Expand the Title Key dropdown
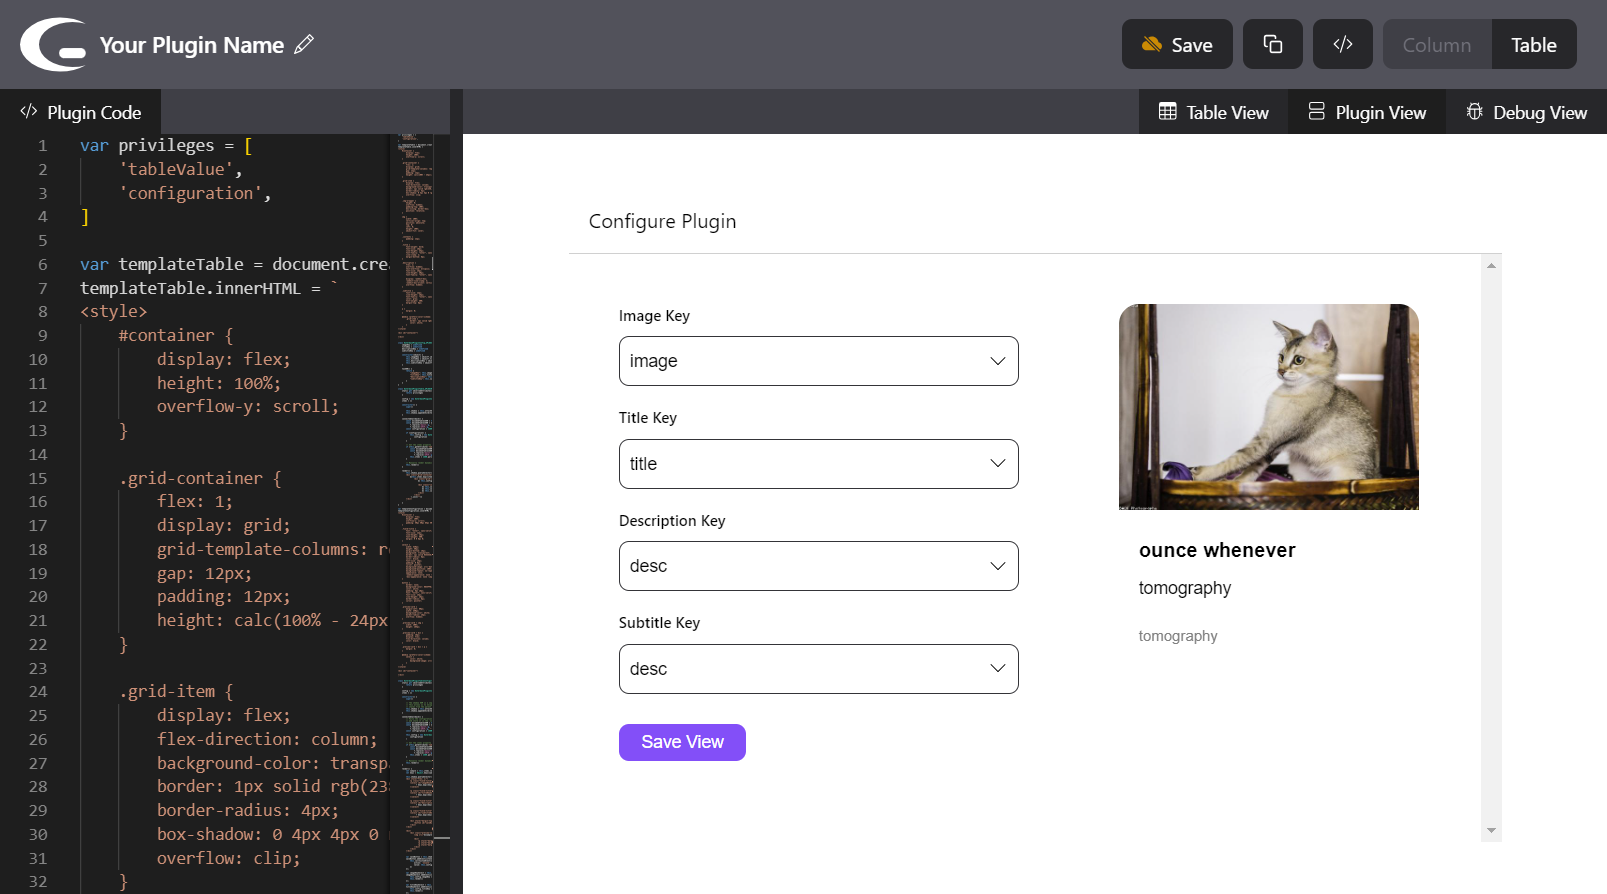The width and height of the screenshot is (1607, 894). 818,464
